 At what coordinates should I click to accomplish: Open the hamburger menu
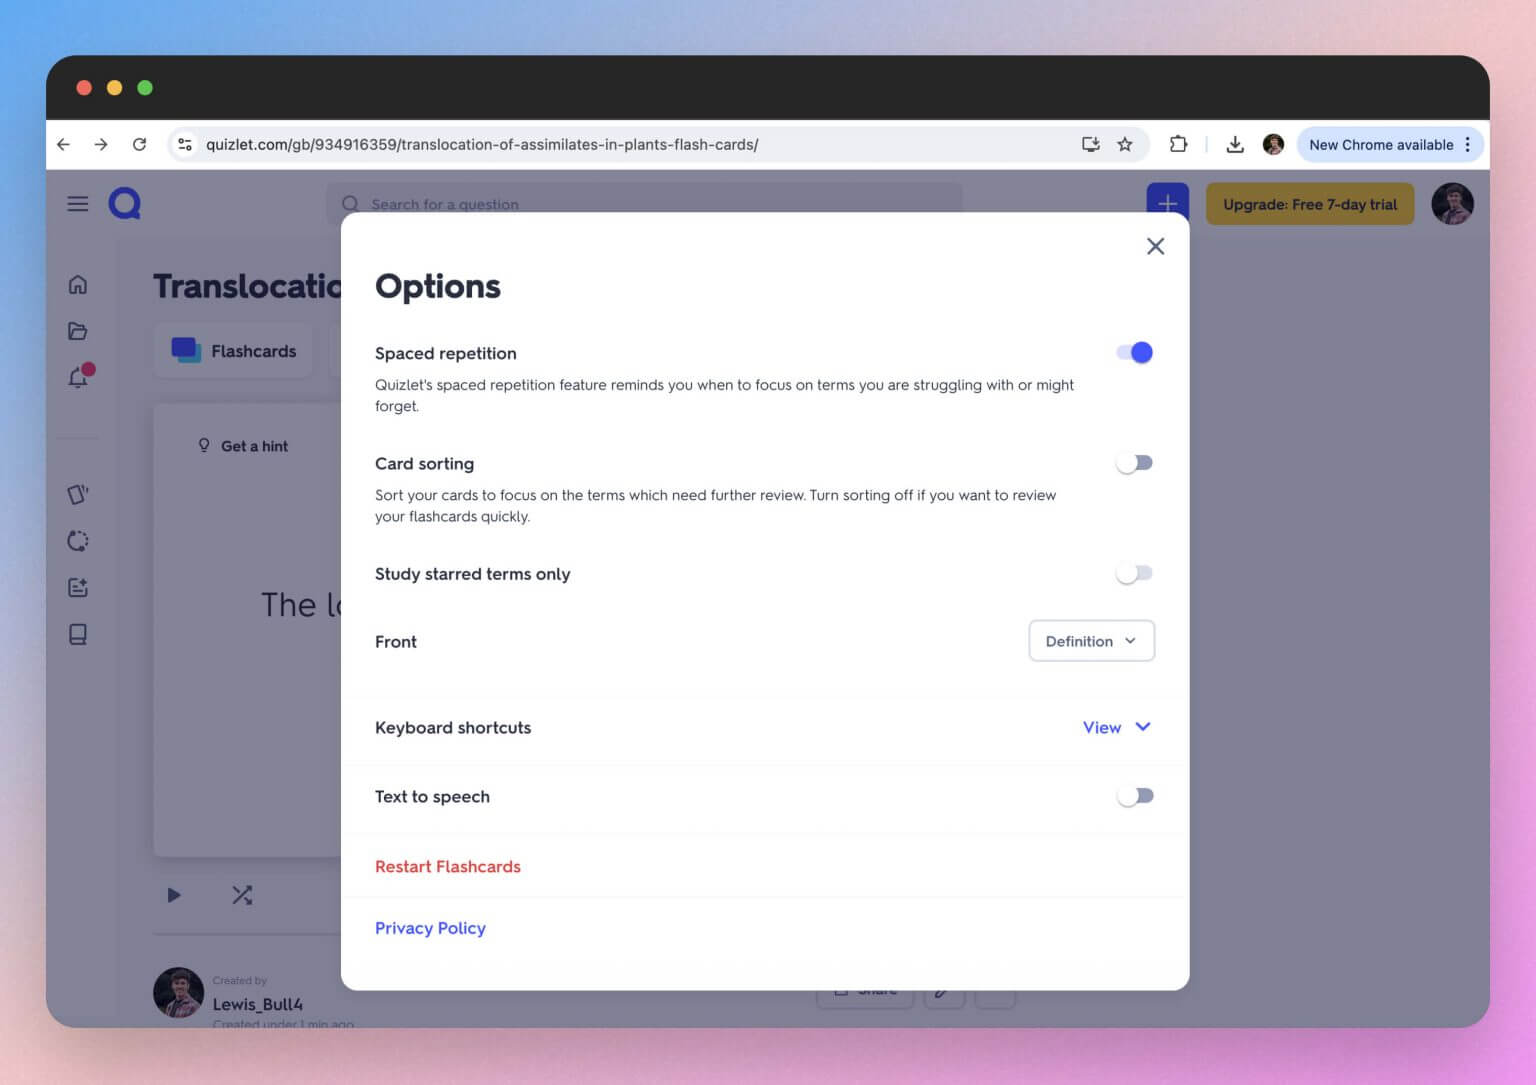coord(77,203)
